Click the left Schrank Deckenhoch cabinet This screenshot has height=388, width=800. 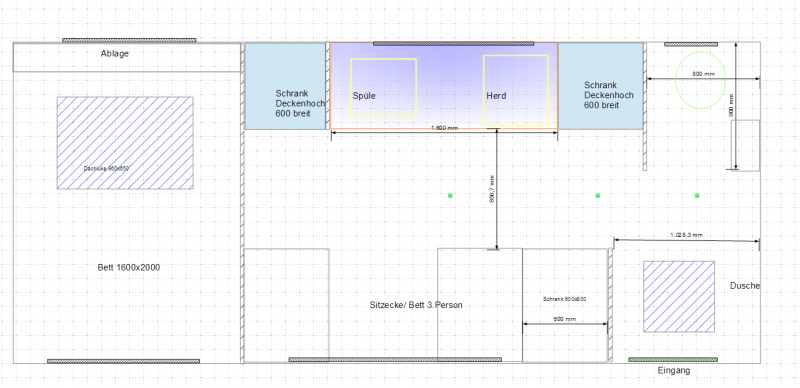pos(285,86)
